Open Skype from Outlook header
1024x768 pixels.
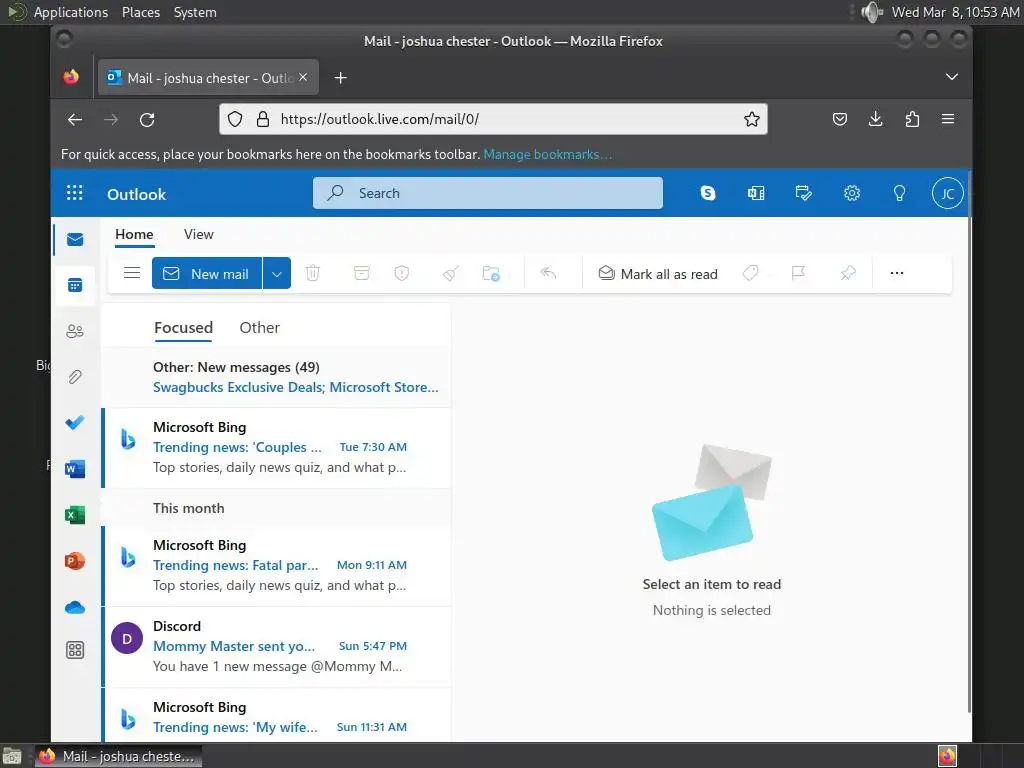708,193
